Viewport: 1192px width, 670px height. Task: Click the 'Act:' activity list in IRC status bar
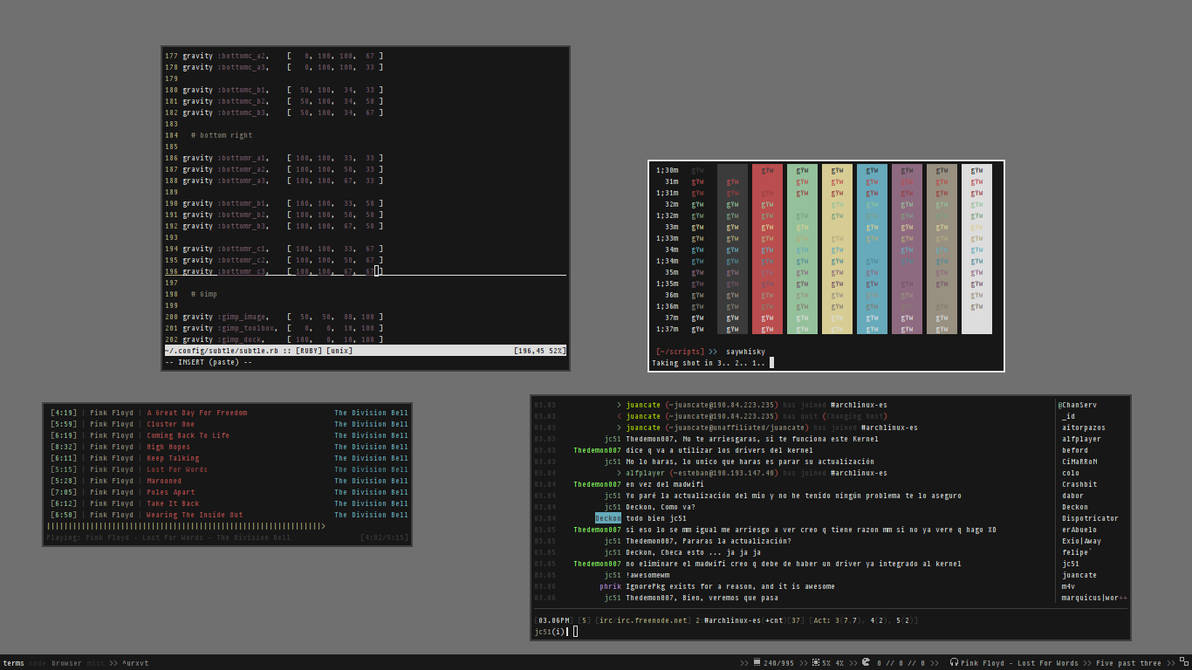(864, 621)
